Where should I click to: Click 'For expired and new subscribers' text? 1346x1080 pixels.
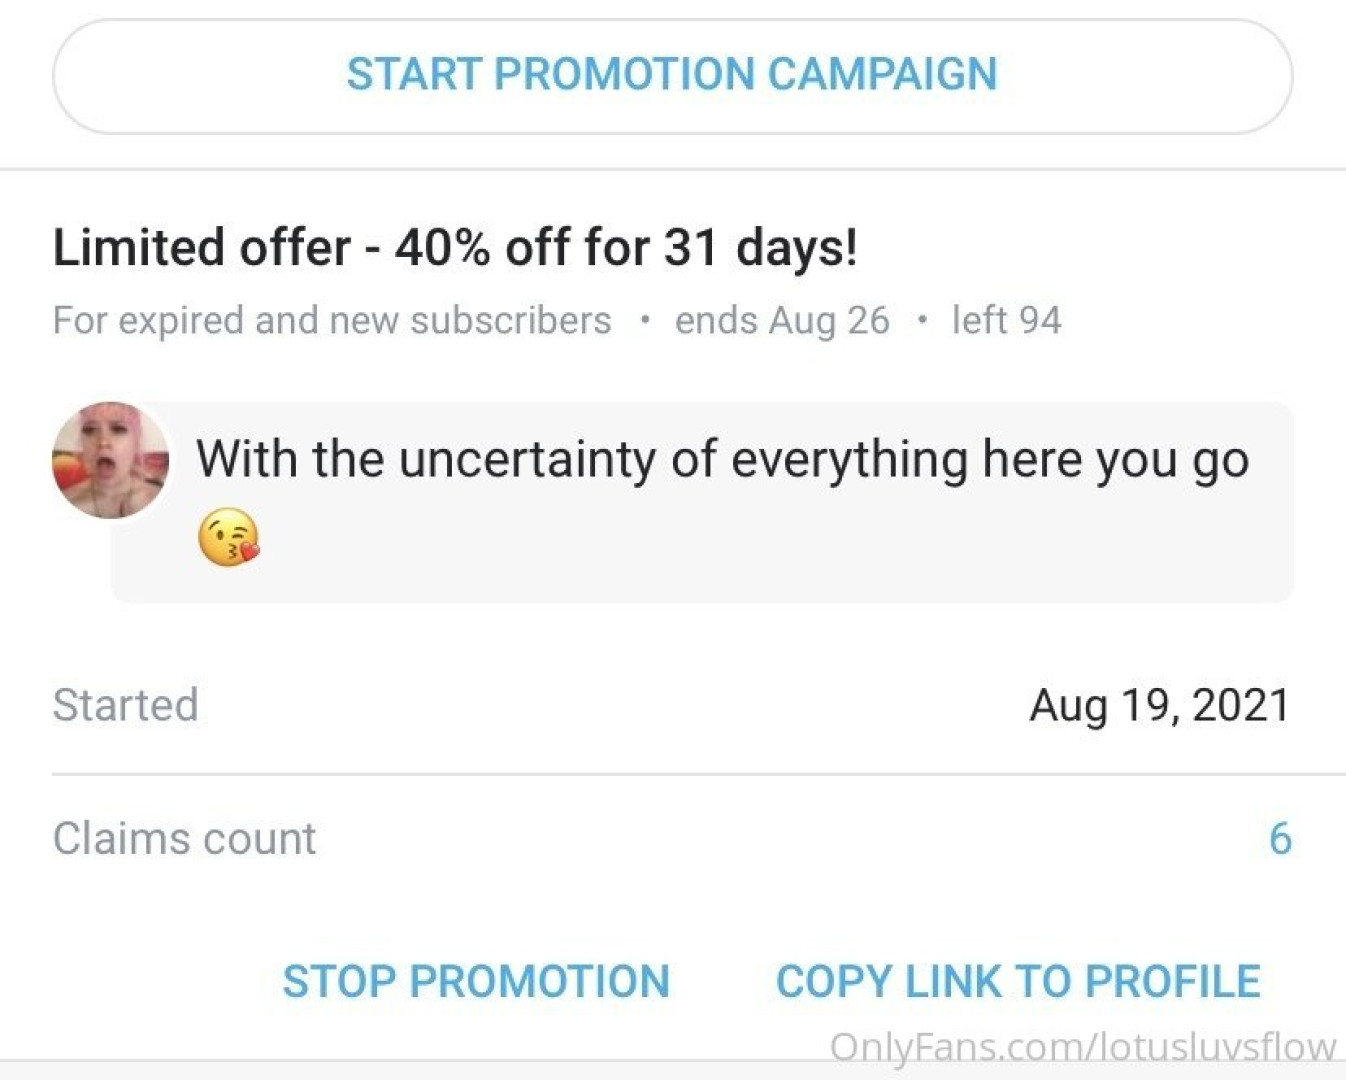332,321
